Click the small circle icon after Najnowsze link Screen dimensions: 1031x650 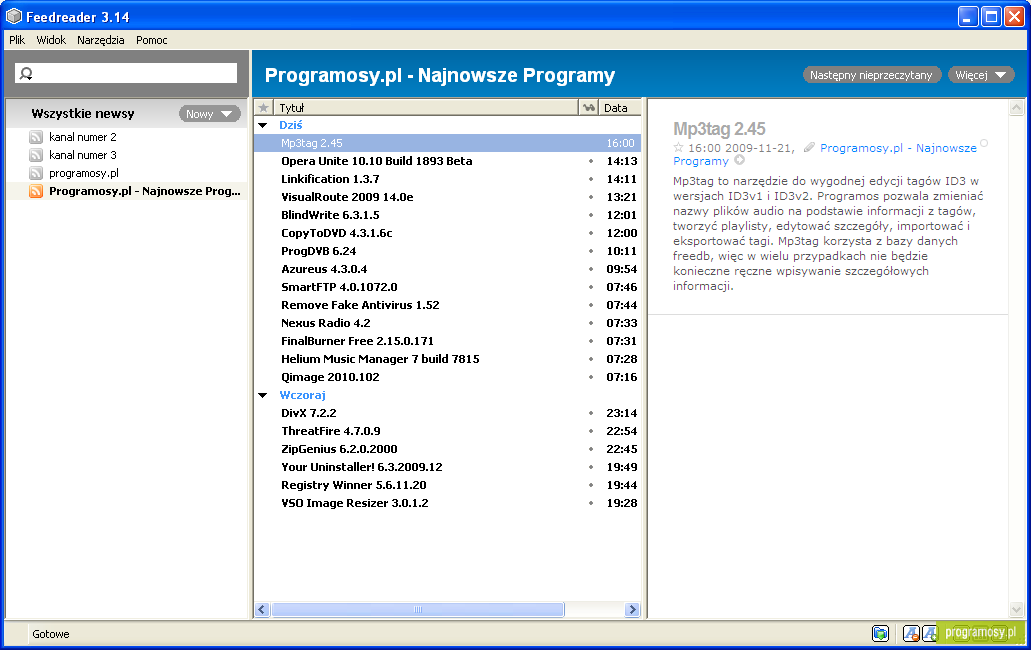click(984, 143)
